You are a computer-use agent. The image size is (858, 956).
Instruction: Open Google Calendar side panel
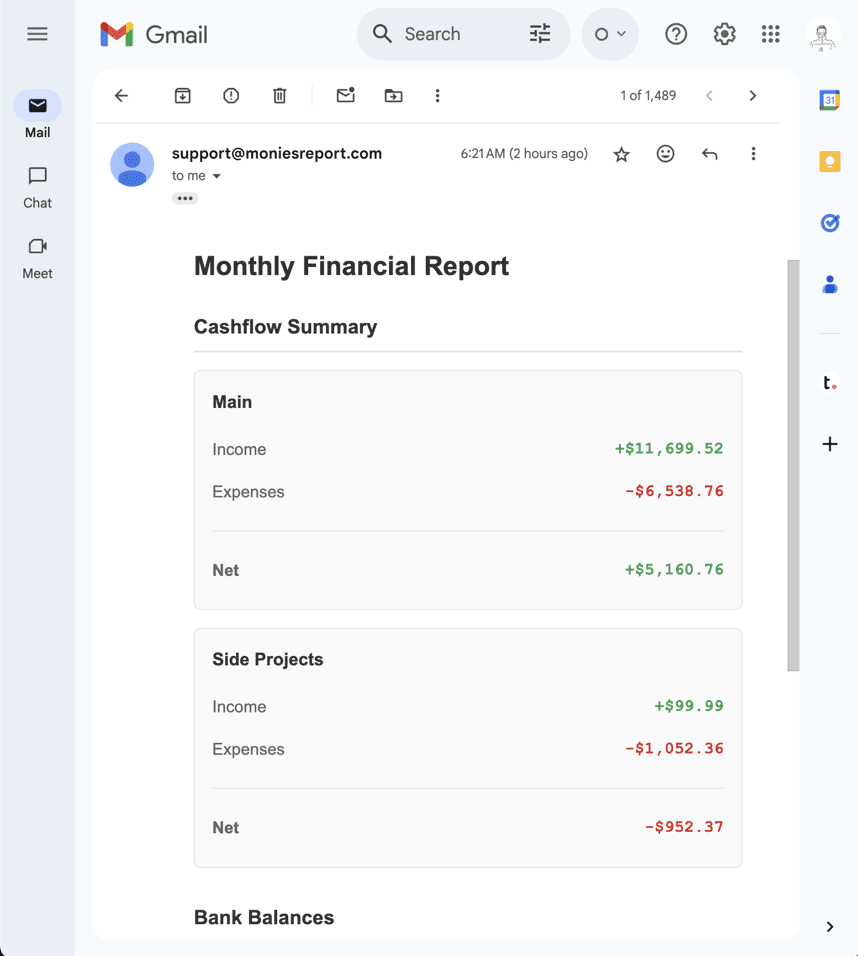pyautogui.click(x=829, y=100)
